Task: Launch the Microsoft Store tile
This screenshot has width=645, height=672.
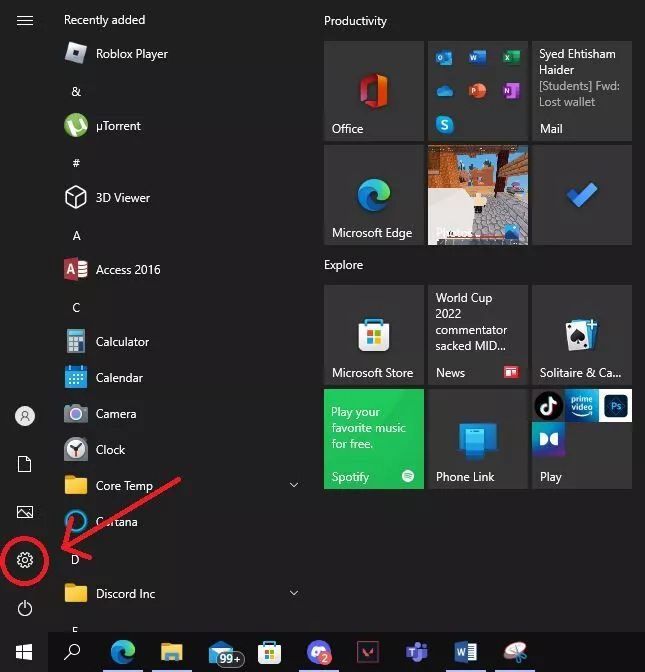Action: coord(373,335)
